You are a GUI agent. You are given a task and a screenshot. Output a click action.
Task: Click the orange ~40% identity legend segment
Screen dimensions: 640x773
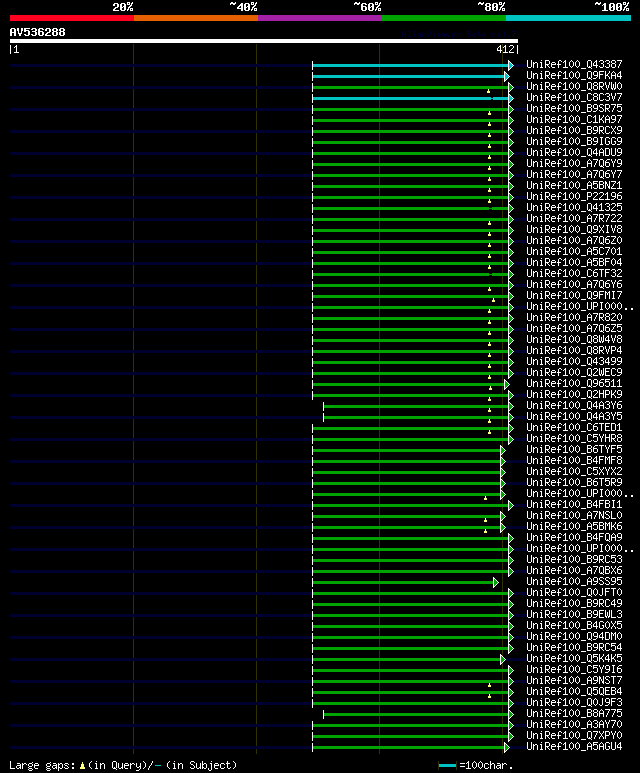(196, 18)
